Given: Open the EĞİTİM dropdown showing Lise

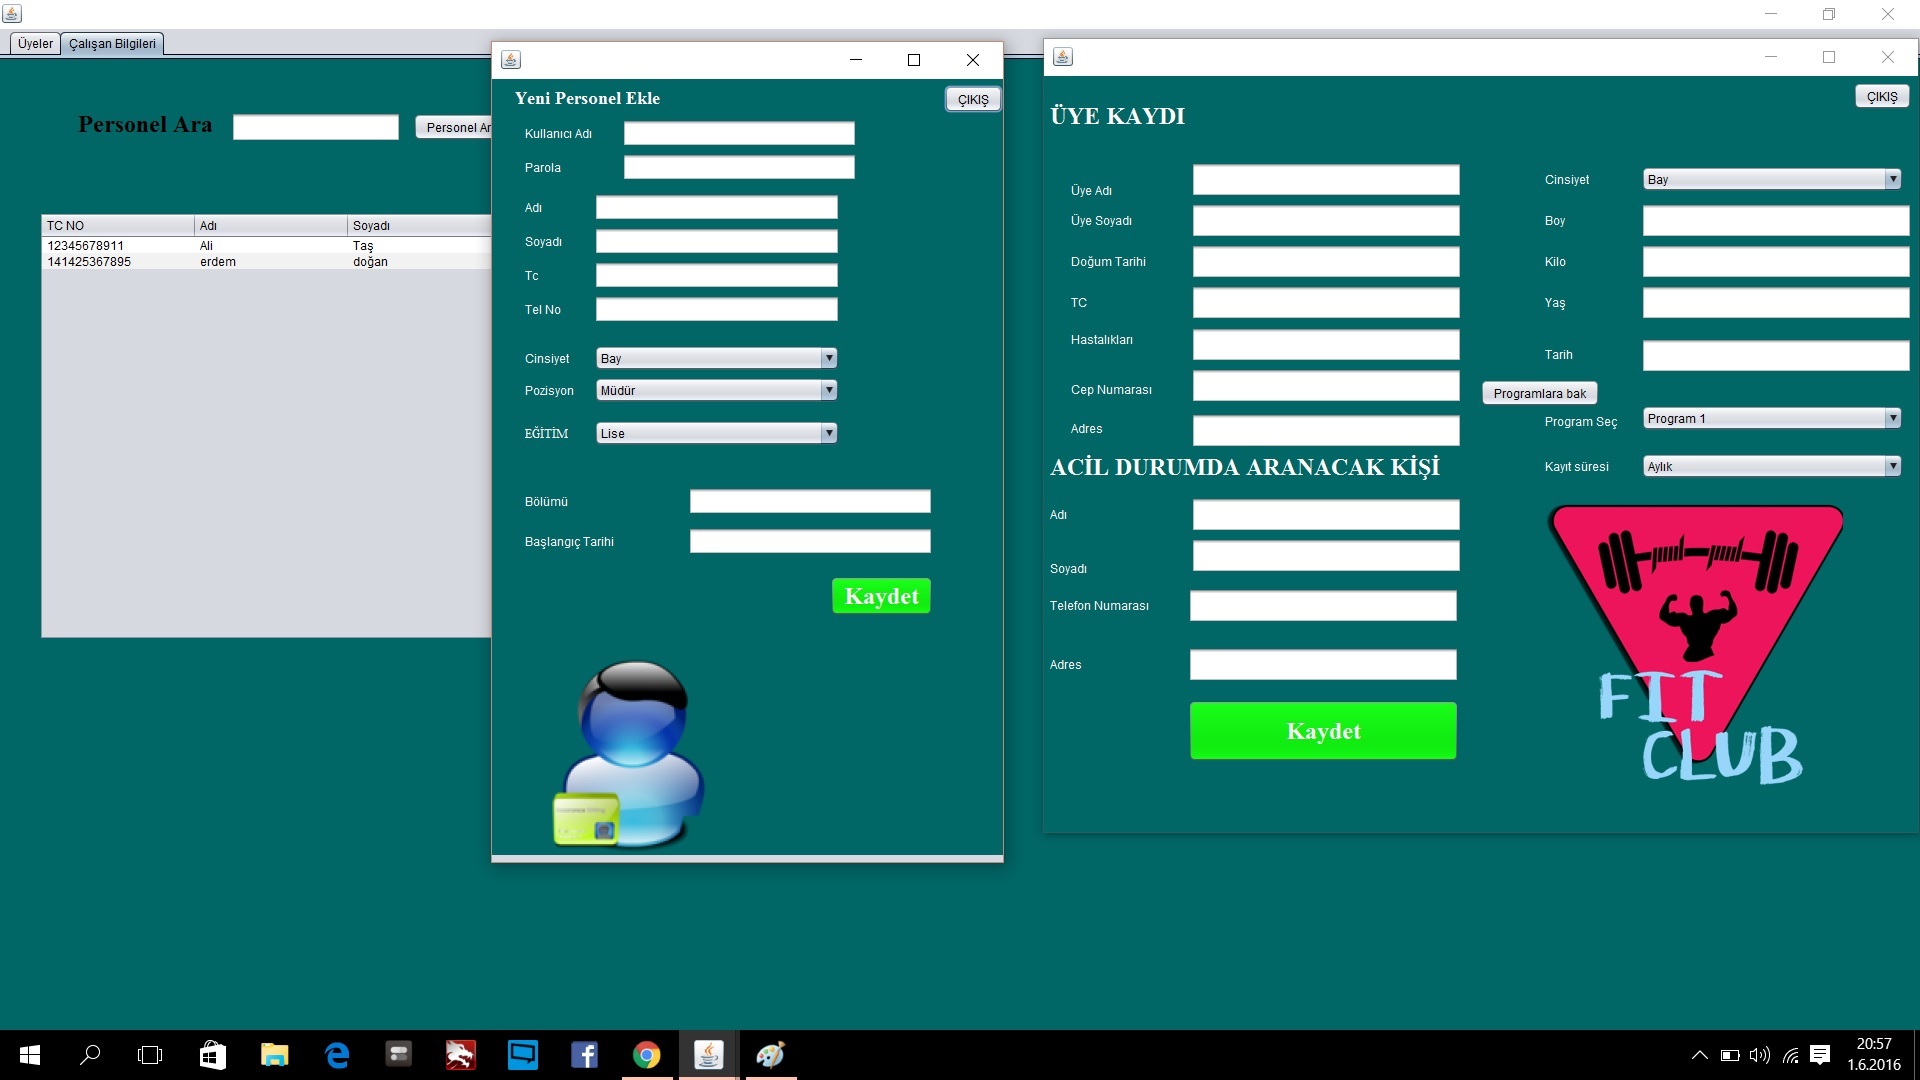Looking at the screenshot, I should click(x=716, y=433).
